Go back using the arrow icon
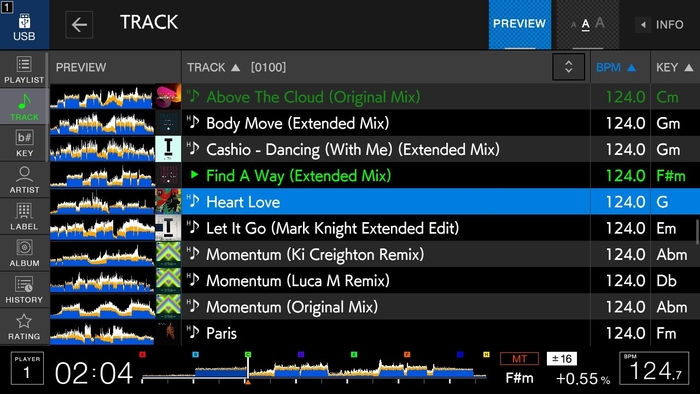700x394 pixels. point(79,25)
